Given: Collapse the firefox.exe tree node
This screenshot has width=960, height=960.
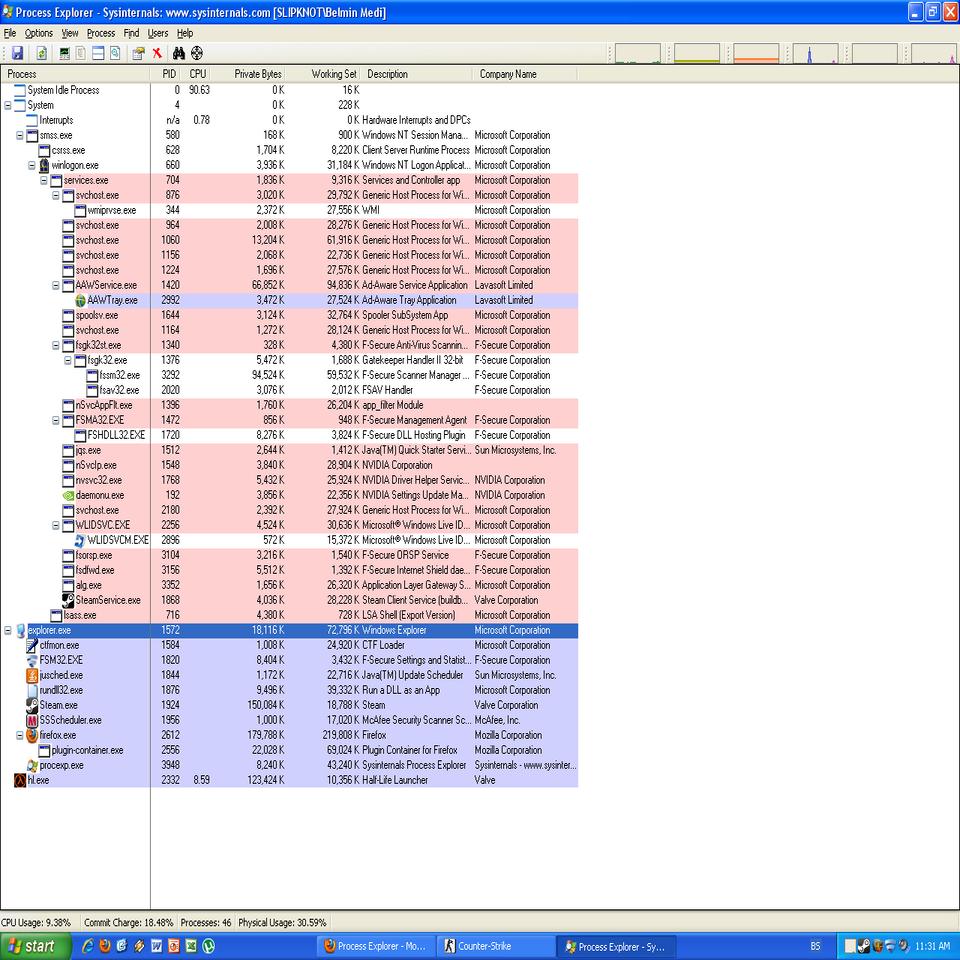Looking at the screenshot, I should tap(20, 735).
